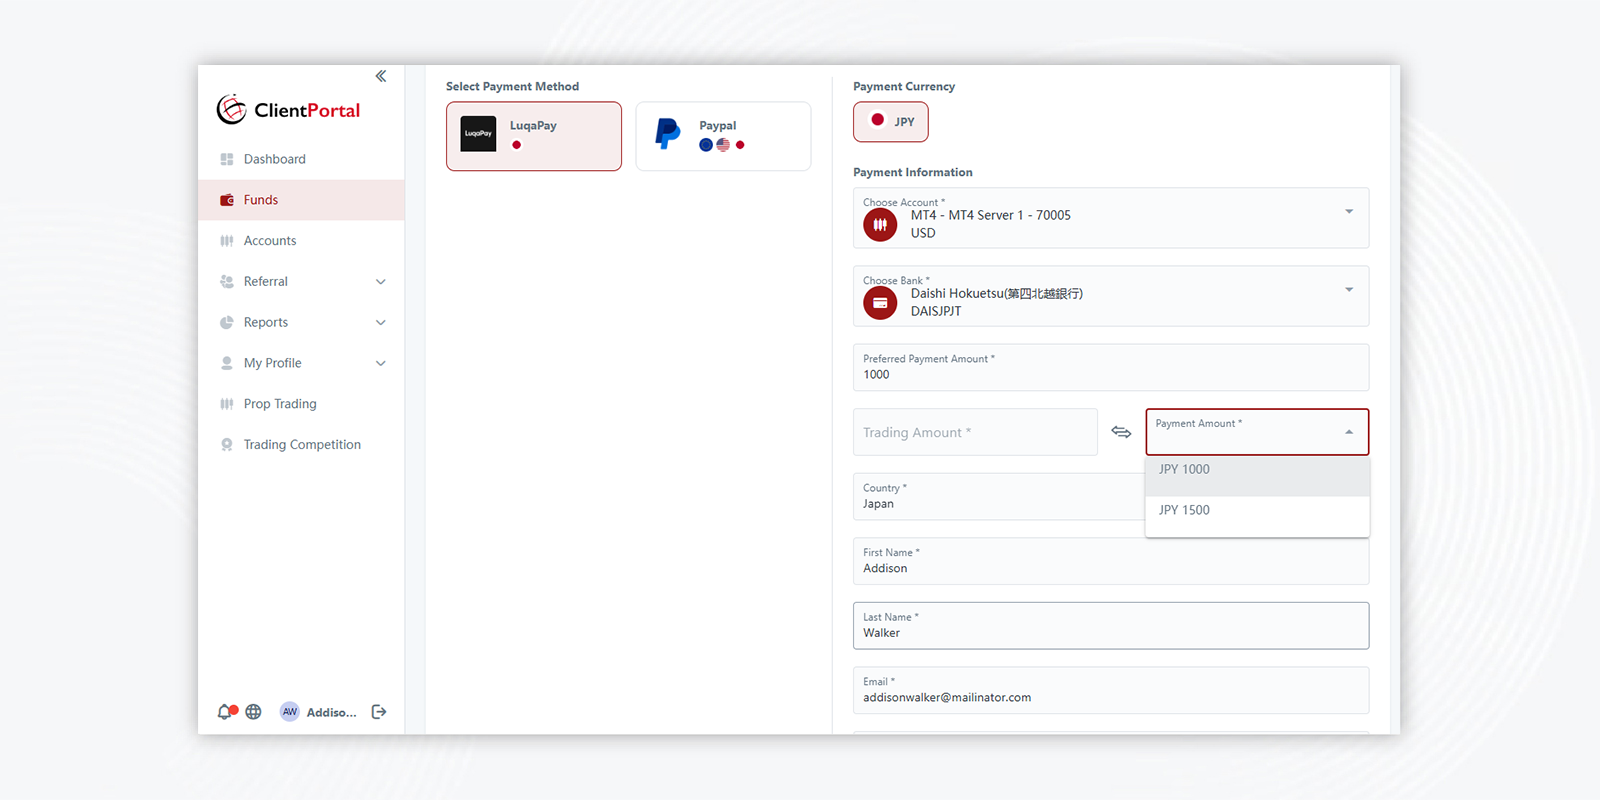Click the Trading Competition medal icon

[x=227, y=445]
